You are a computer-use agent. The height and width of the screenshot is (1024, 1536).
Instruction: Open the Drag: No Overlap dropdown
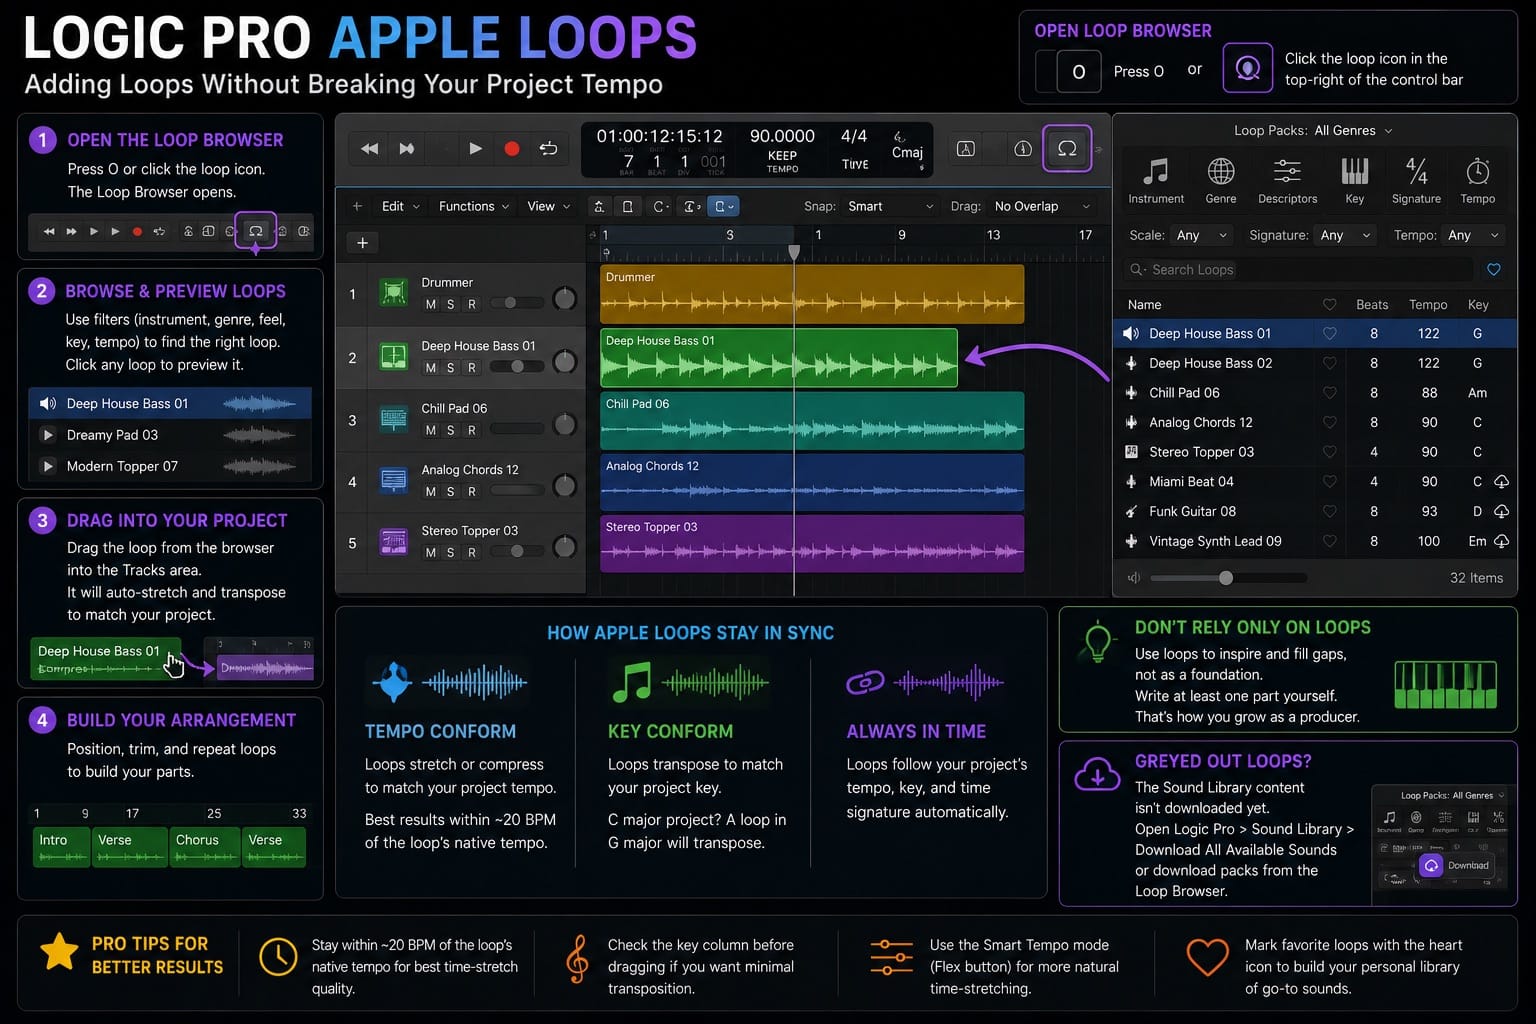click(1041, 206)
